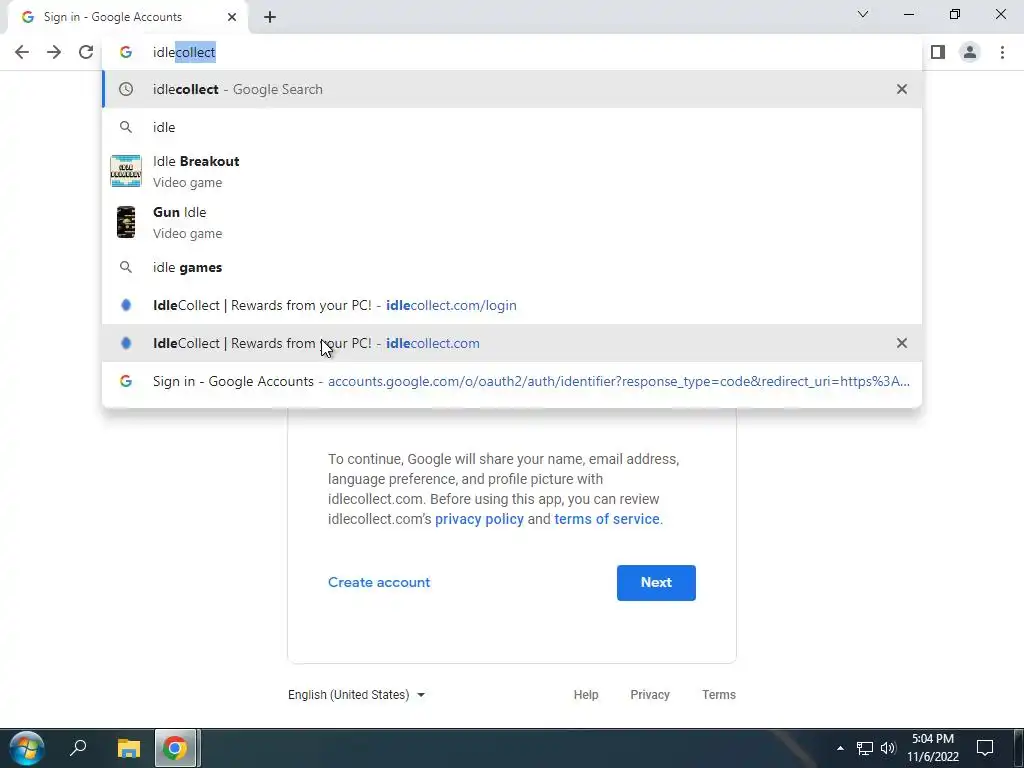
Task: Show hidden system tray icons
Action: 840,748
